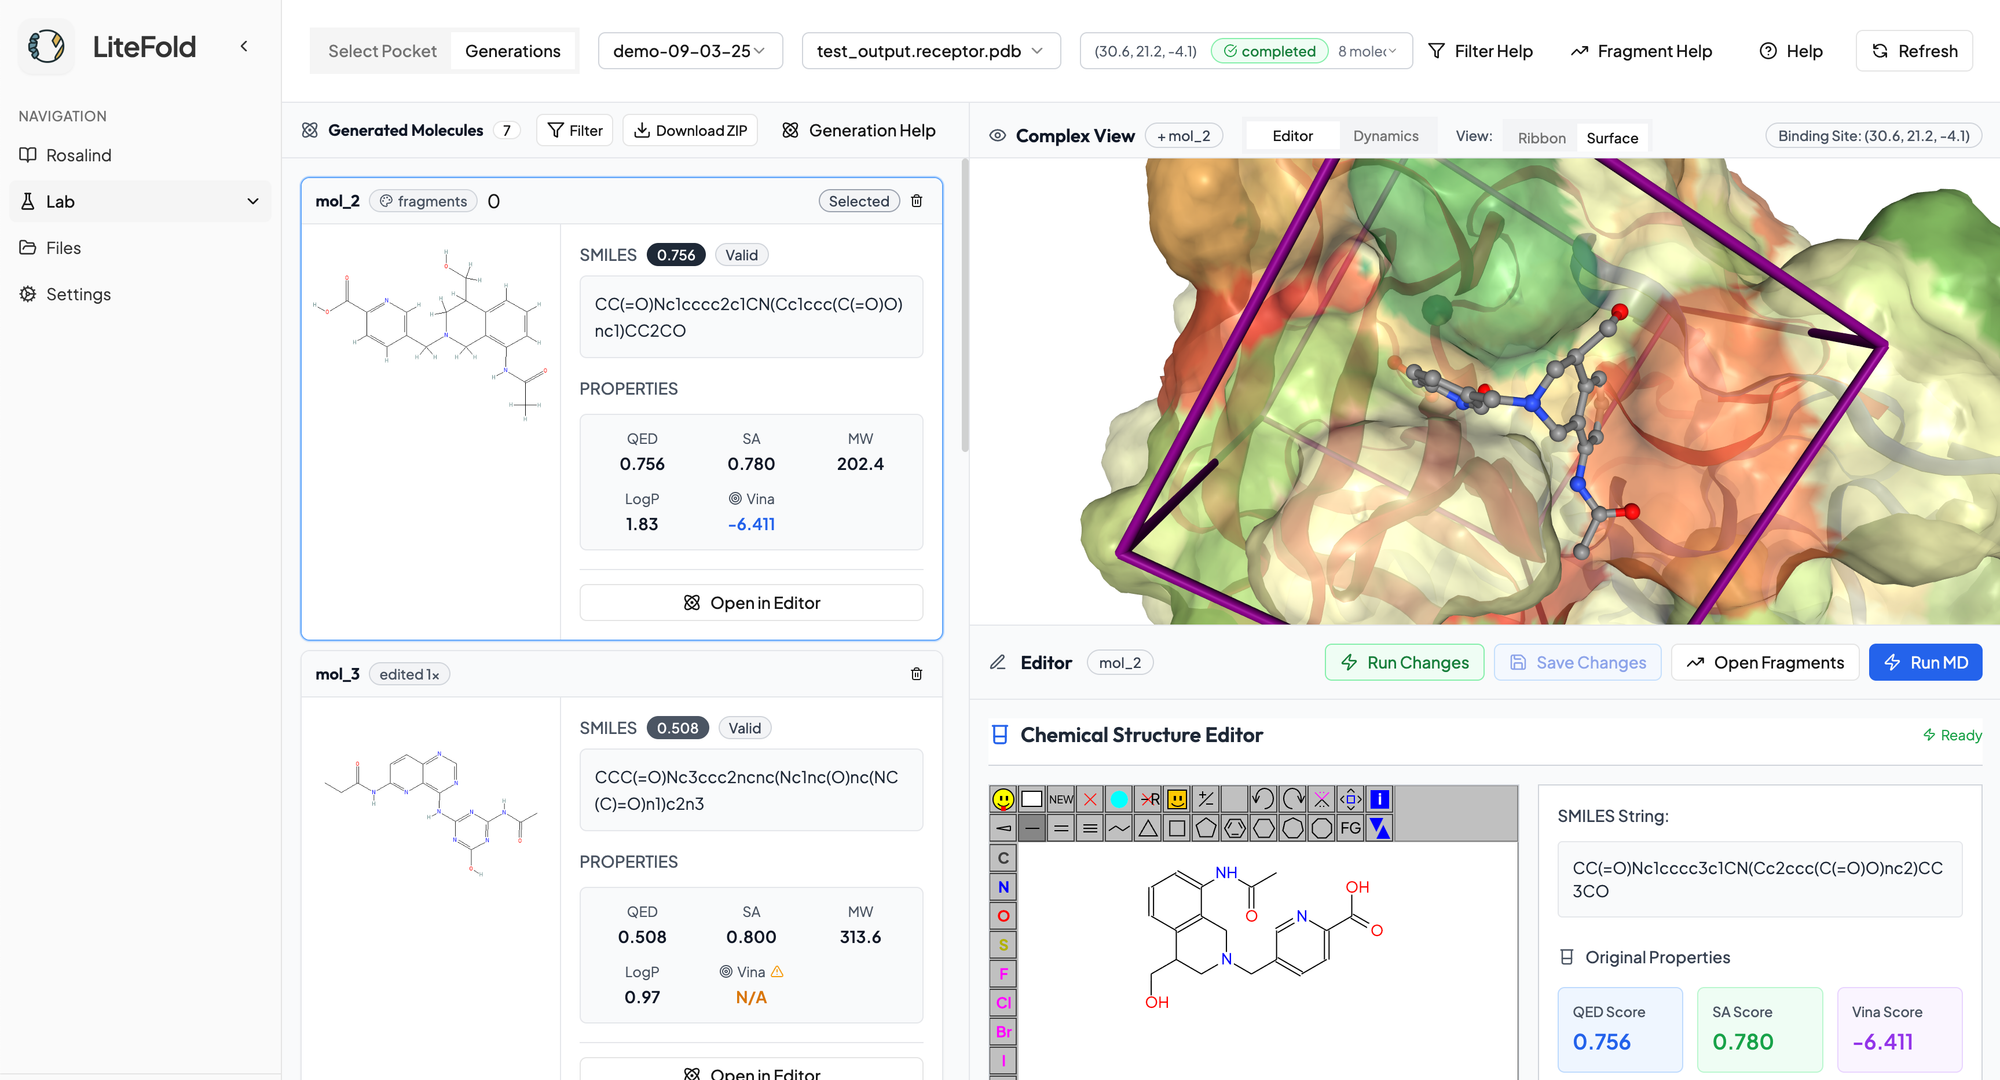
Task: Click the Run Changes button
Action: [1404, 662]
